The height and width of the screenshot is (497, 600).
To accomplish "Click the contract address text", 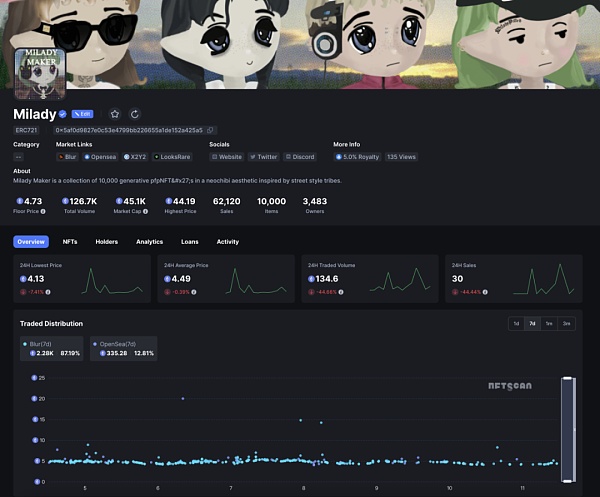I will [129, 130].
